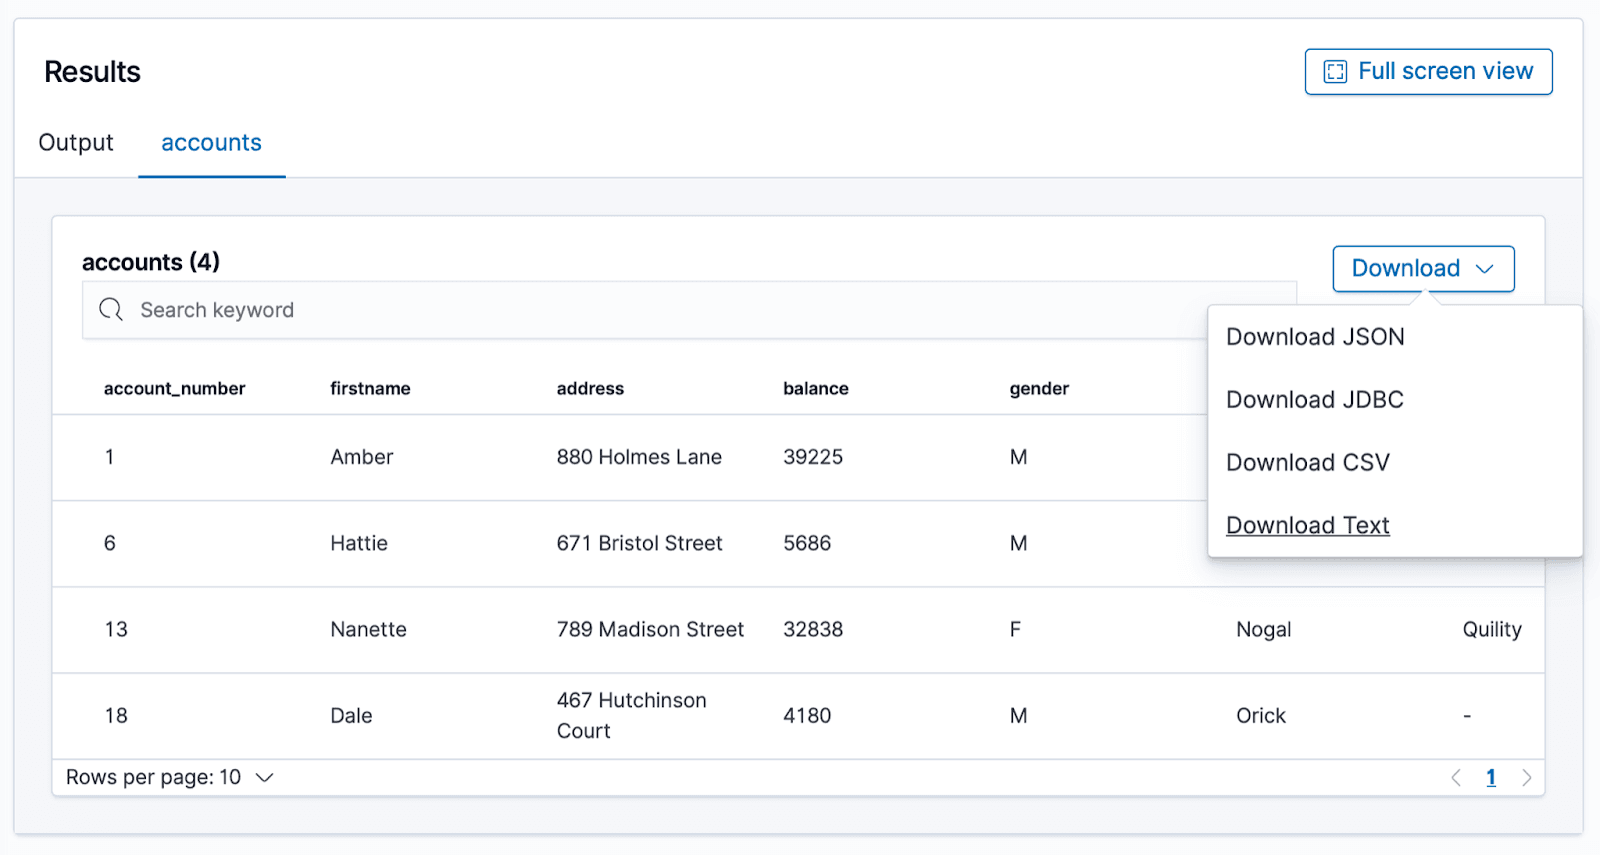The image size is (1600, 855).
Task: Click address 880 Holmes Lane
Action: click(639, 457)
